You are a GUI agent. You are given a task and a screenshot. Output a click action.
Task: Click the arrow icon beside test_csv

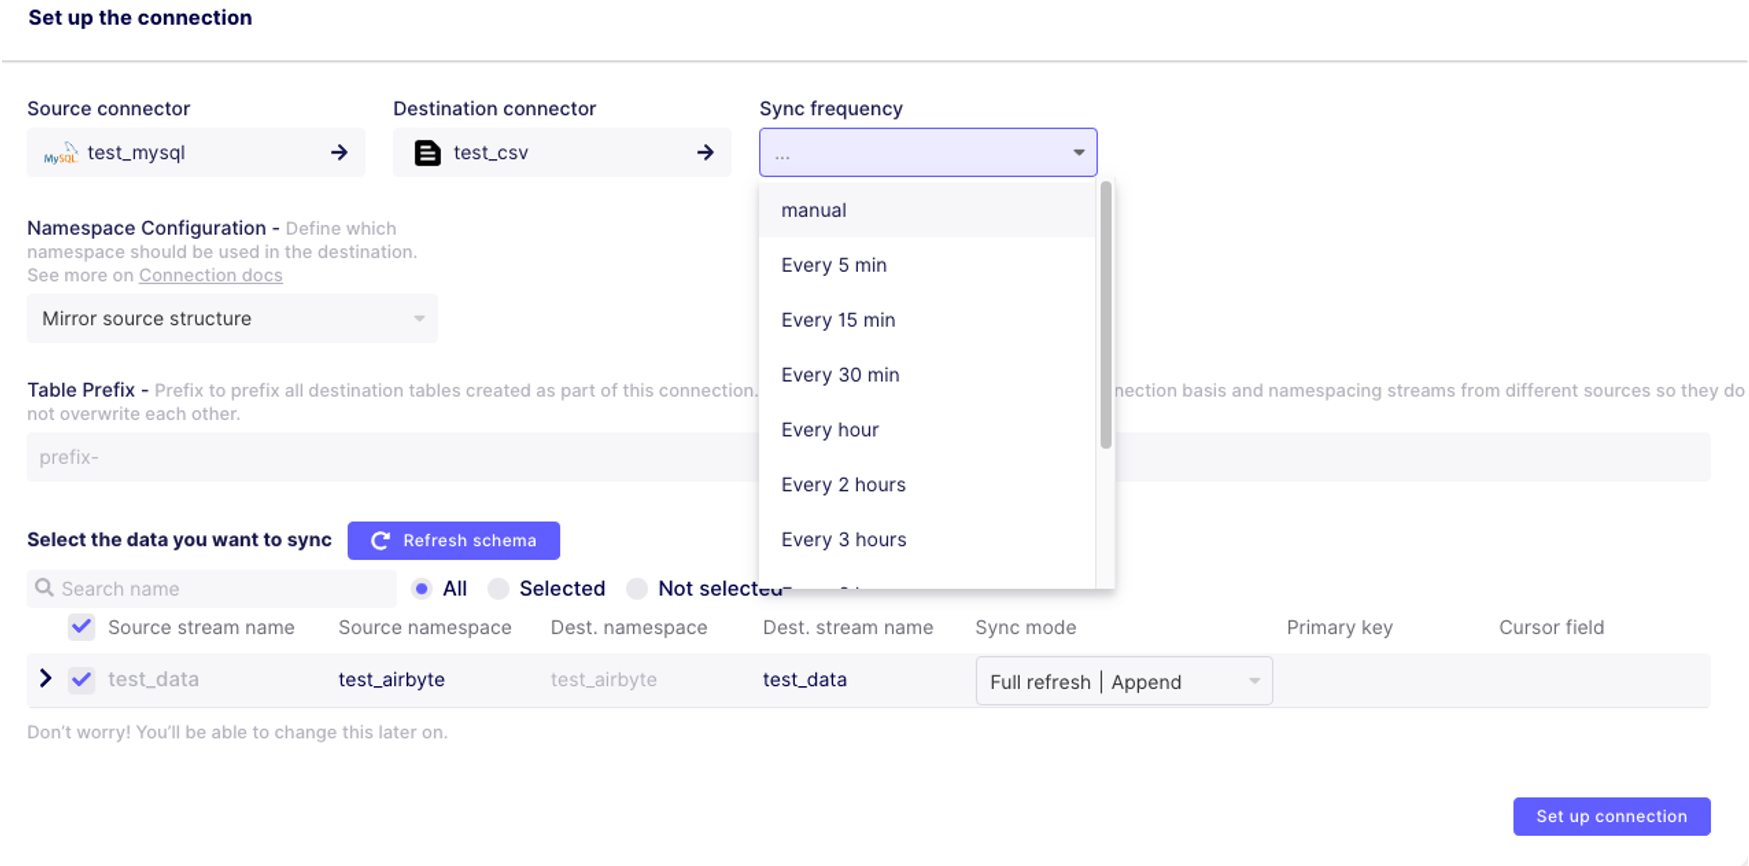tap(705, 153)
